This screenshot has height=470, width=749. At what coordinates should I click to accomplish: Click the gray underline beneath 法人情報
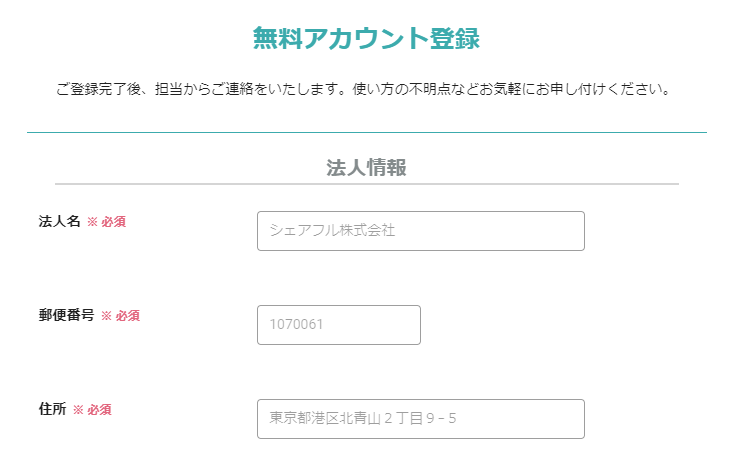(366, 184)
